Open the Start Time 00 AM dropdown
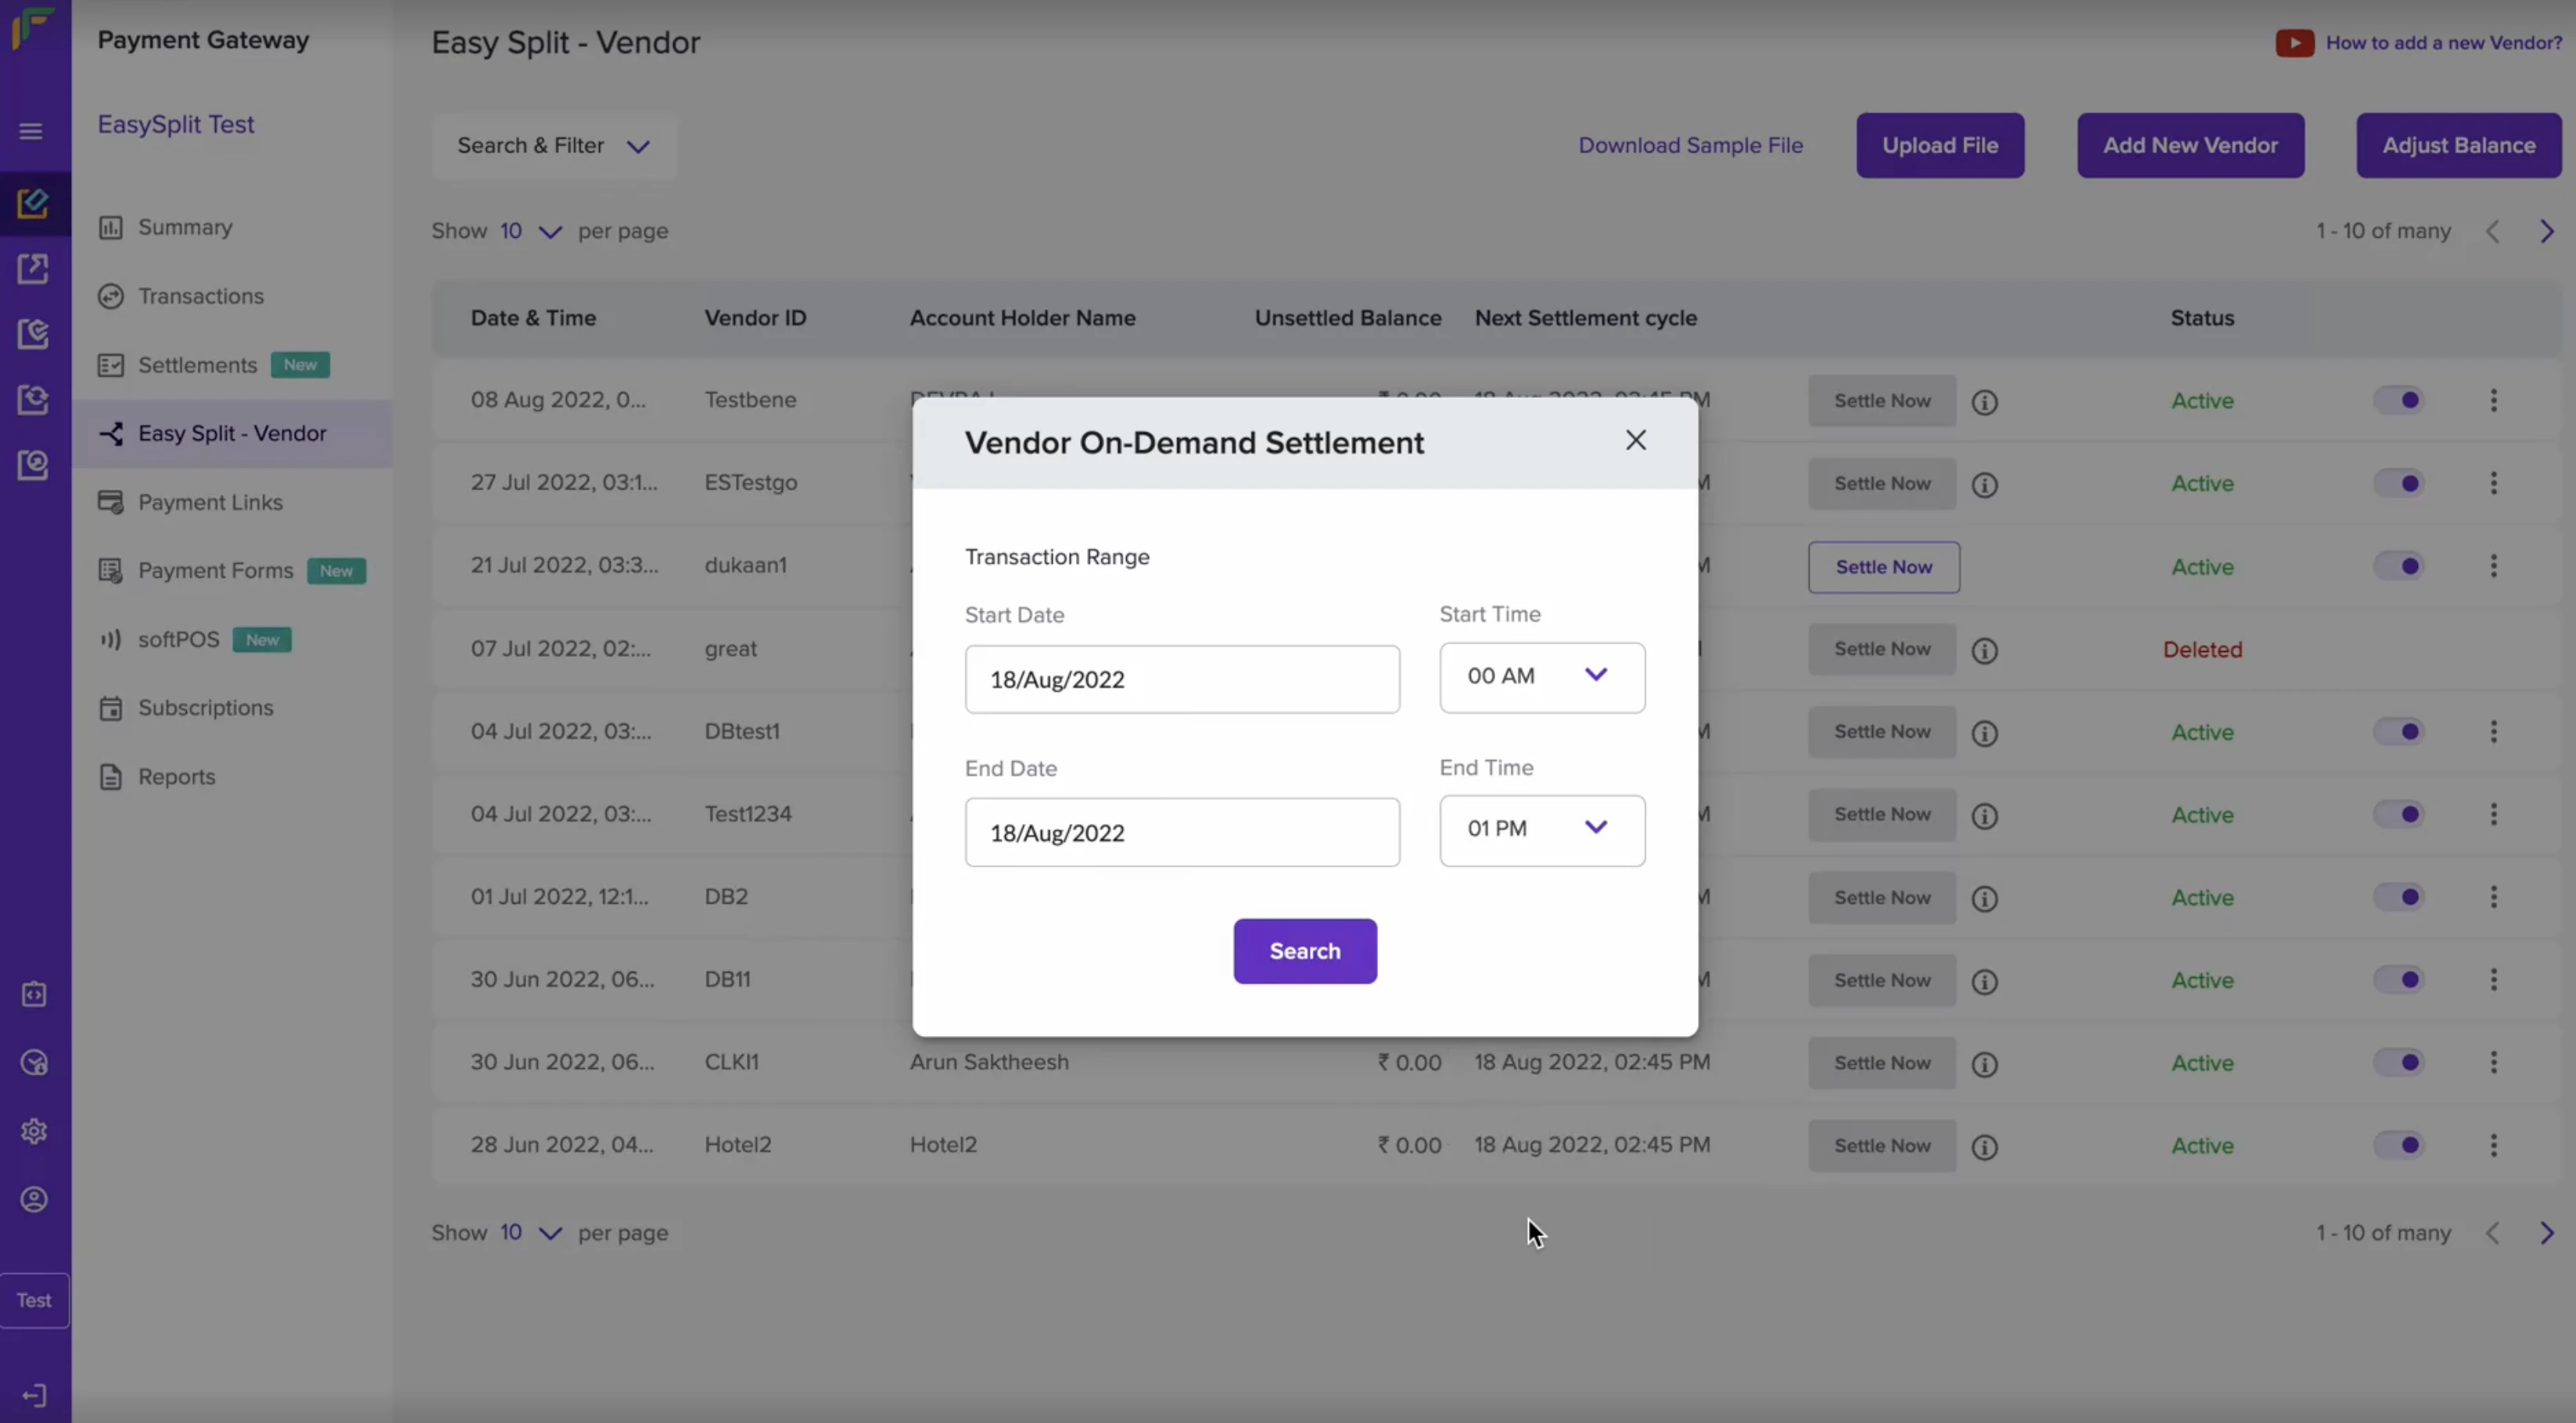This screenshot has height=1423, width=2576. click(1541, 677)
